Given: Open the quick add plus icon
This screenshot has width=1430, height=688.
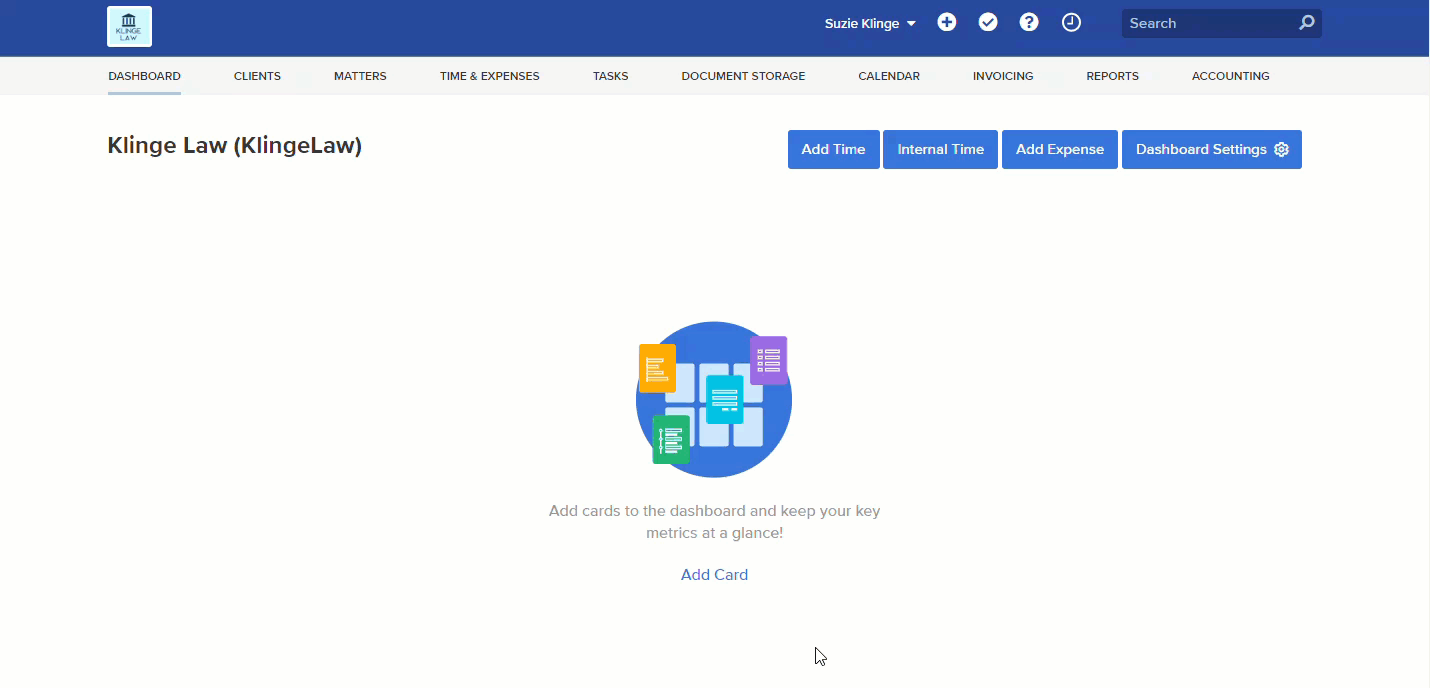Looking at the screenshot, I should (947, 22).
